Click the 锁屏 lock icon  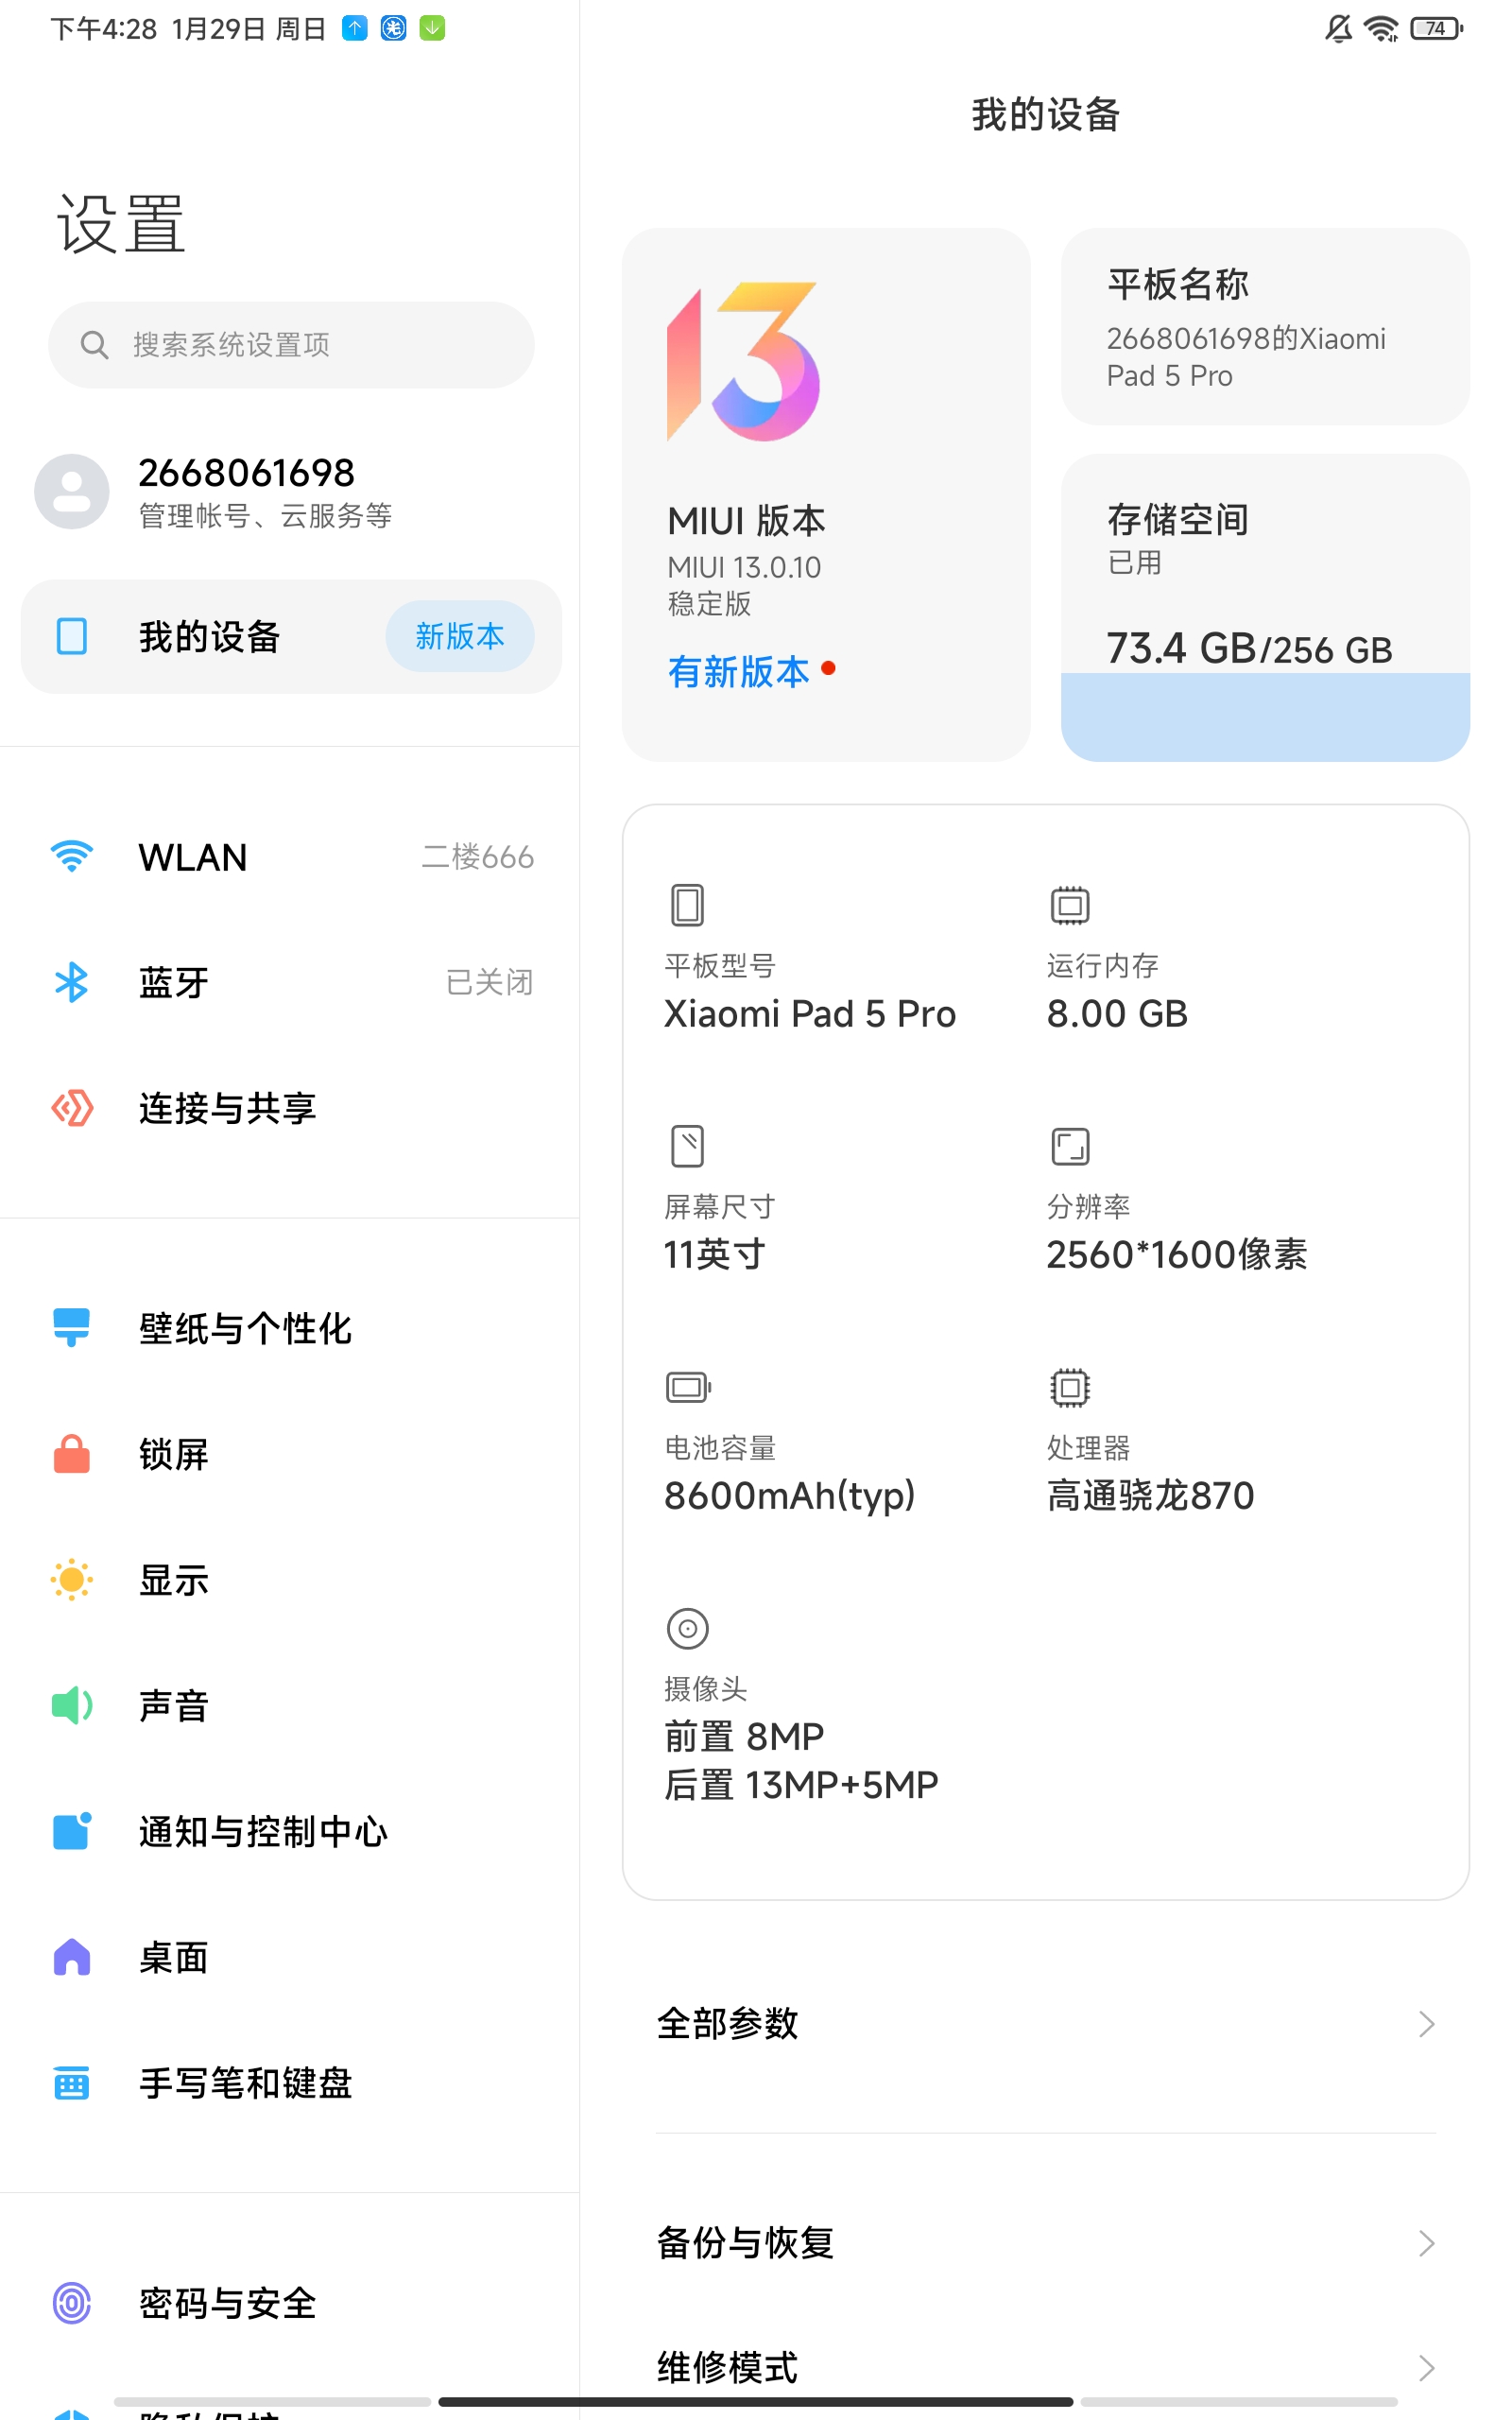(72, 1454)
